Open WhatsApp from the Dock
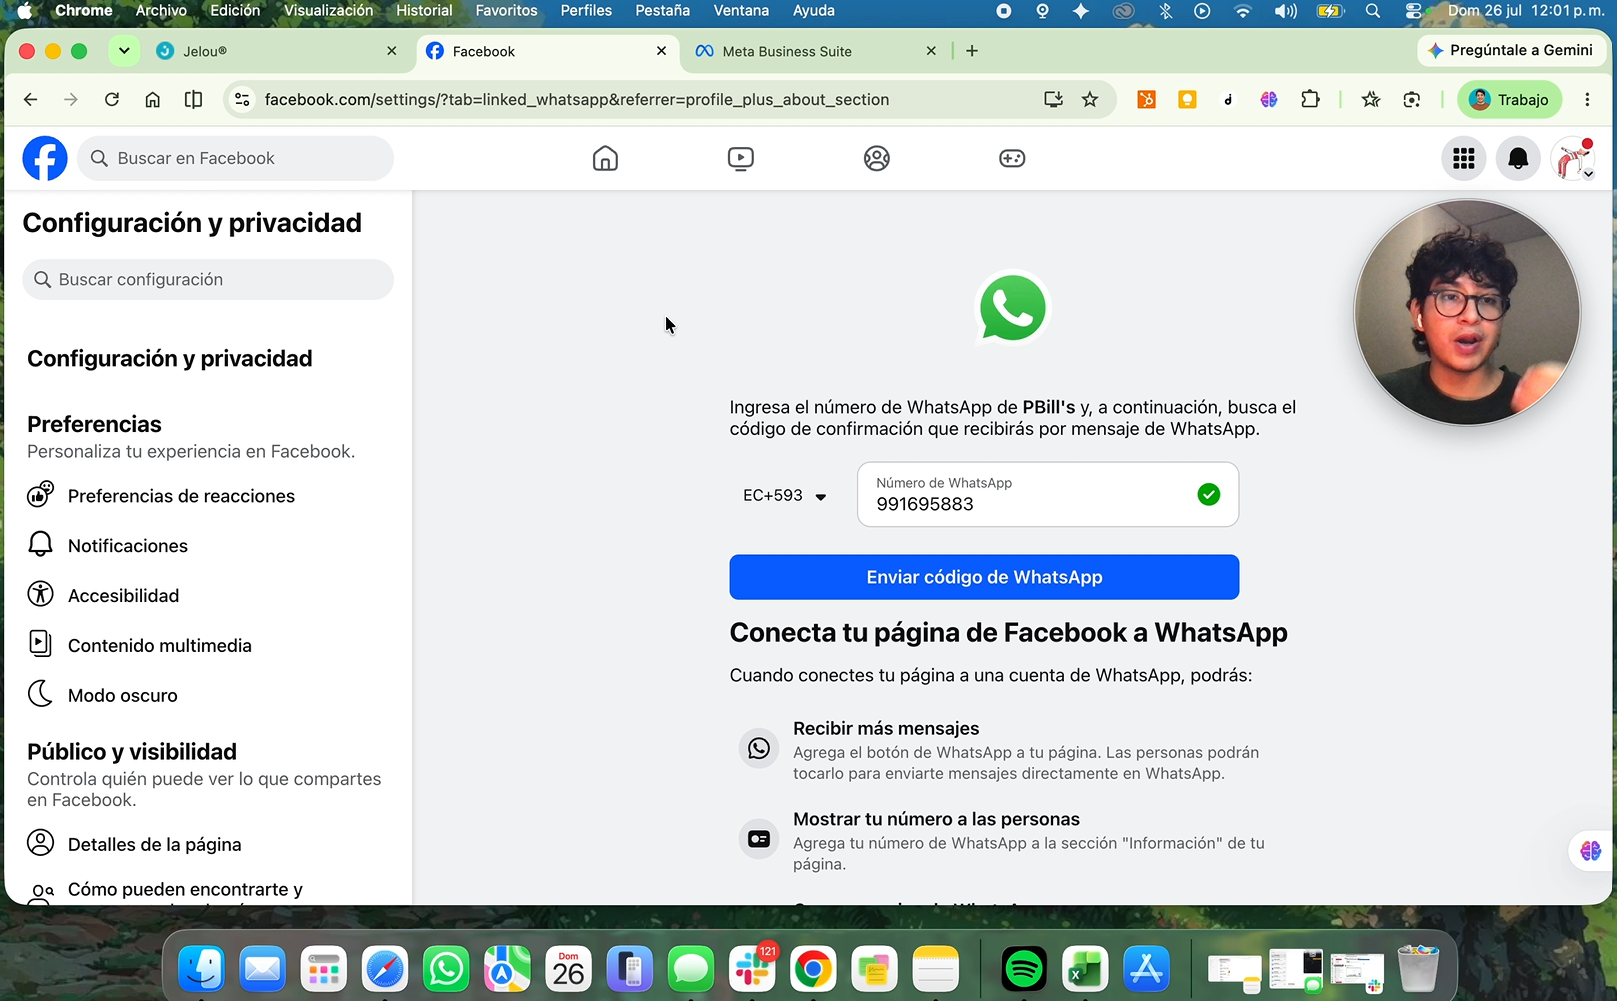The height and width of the screenshot is (1001, 1617). tap(446, 969)
